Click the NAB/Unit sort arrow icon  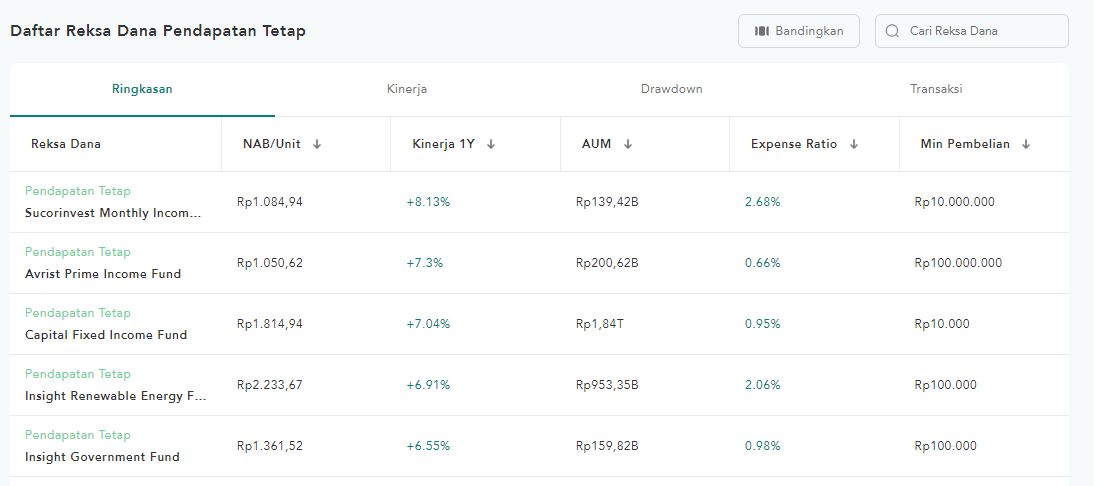click(317, 144)
